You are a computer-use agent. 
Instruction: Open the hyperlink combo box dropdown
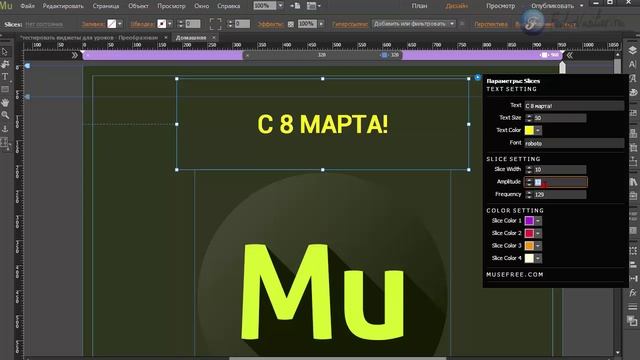tap(452, 24)
